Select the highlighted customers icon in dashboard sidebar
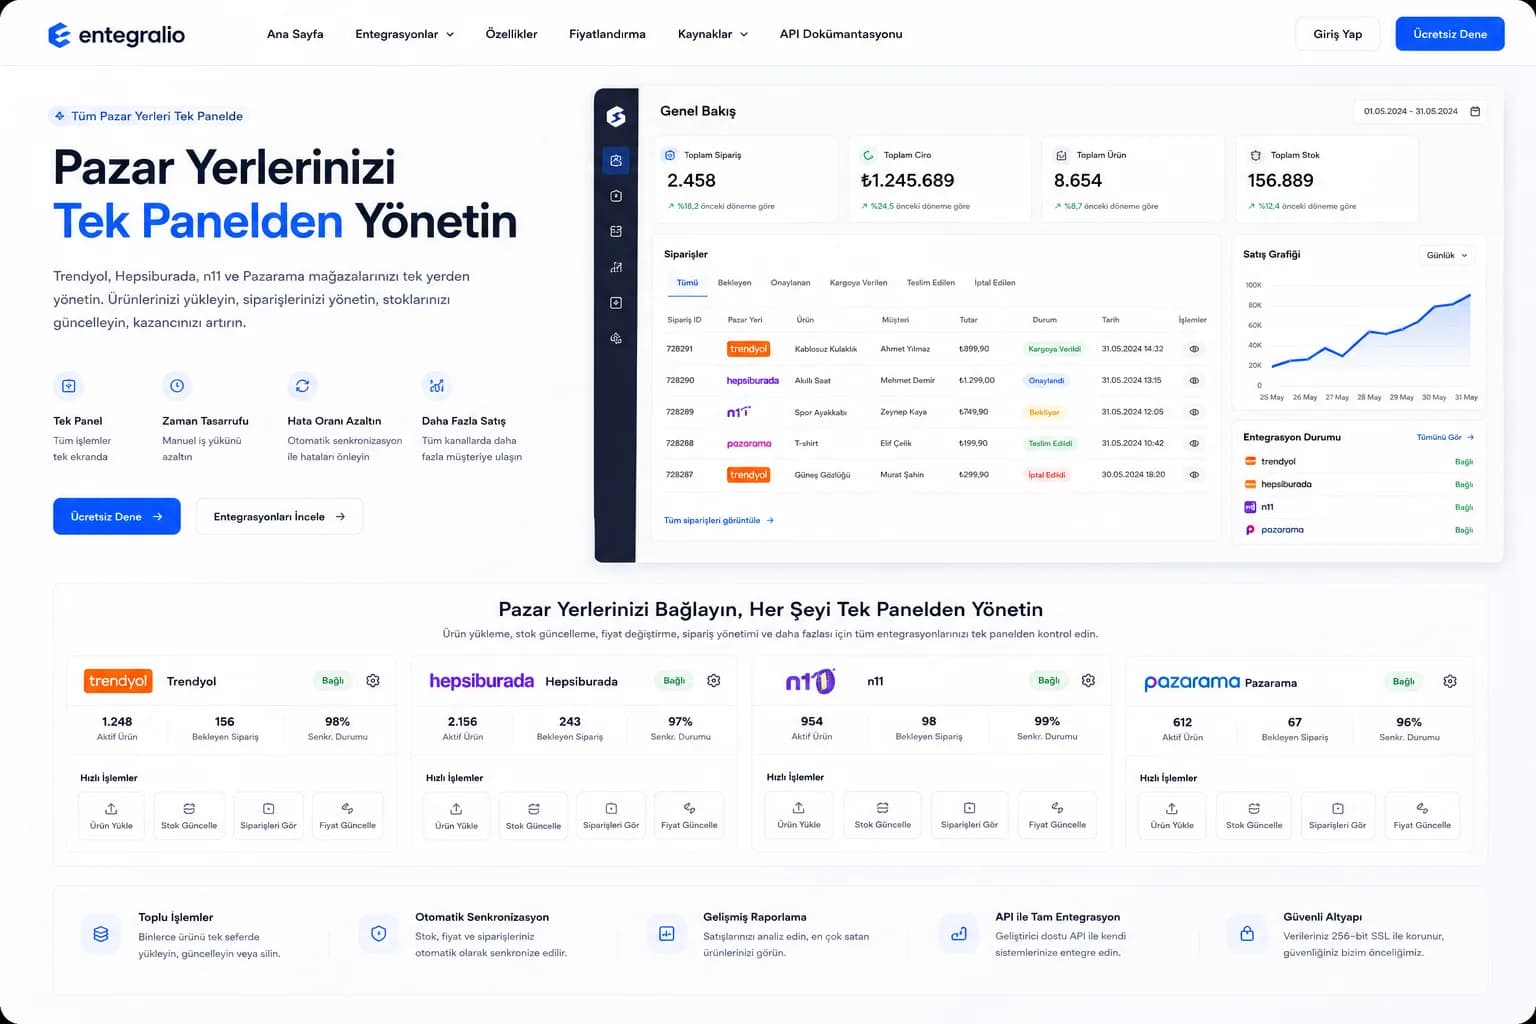The width and height of the screenshot is (1536, 1024). pos(616,160)
